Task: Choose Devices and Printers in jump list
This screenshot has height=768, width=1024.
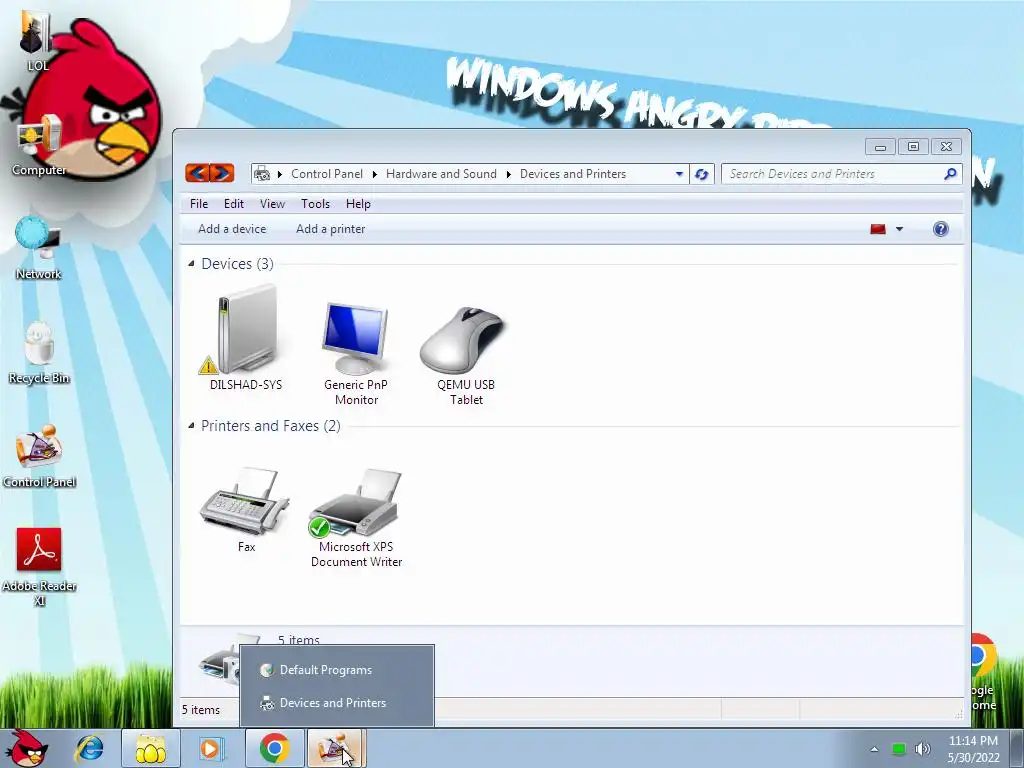Action: click(x=337, y=703)
